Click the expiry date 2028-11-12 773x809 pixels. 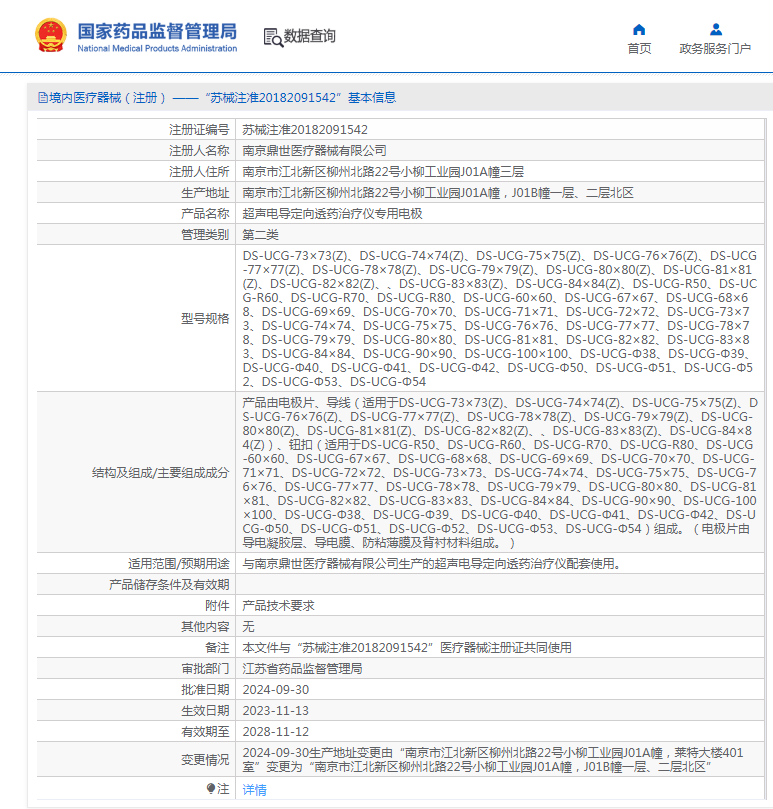click(x=276, y=732)
